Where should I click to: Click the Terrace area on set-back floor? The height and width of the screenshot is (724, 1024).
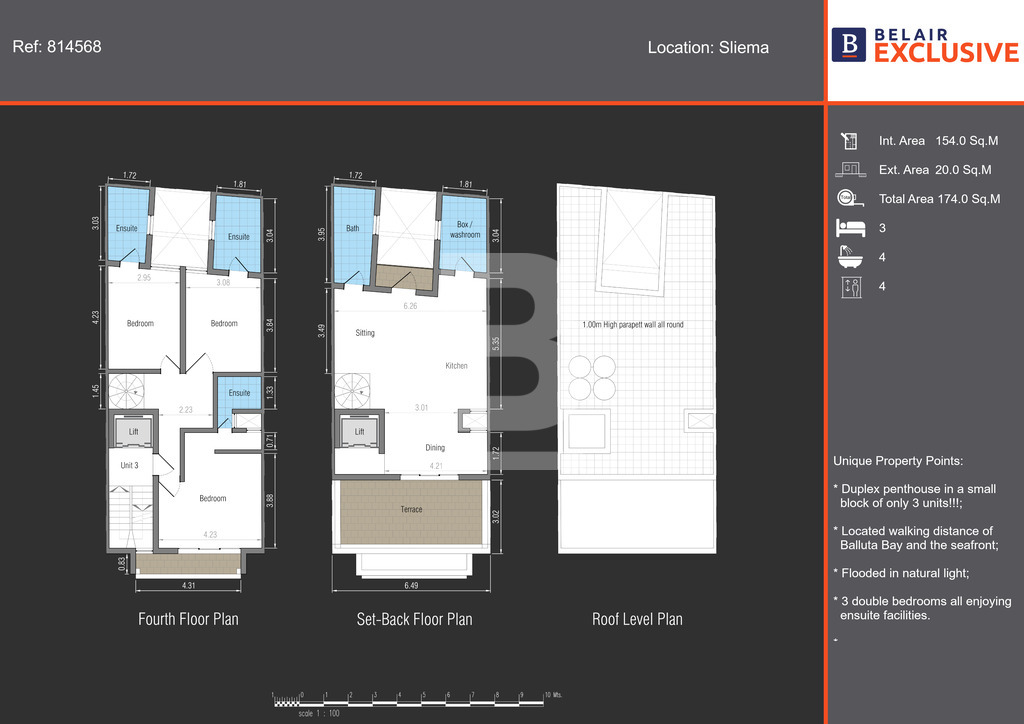tap(411, 509)
